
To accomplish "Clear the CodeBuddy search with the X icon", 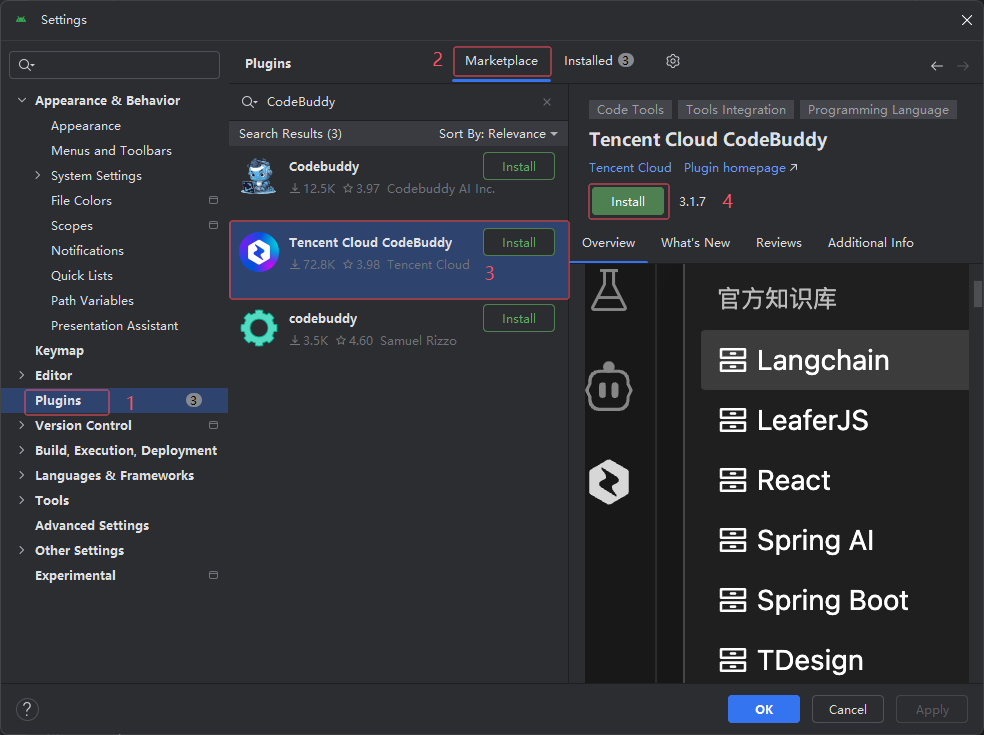I will 547,101.
